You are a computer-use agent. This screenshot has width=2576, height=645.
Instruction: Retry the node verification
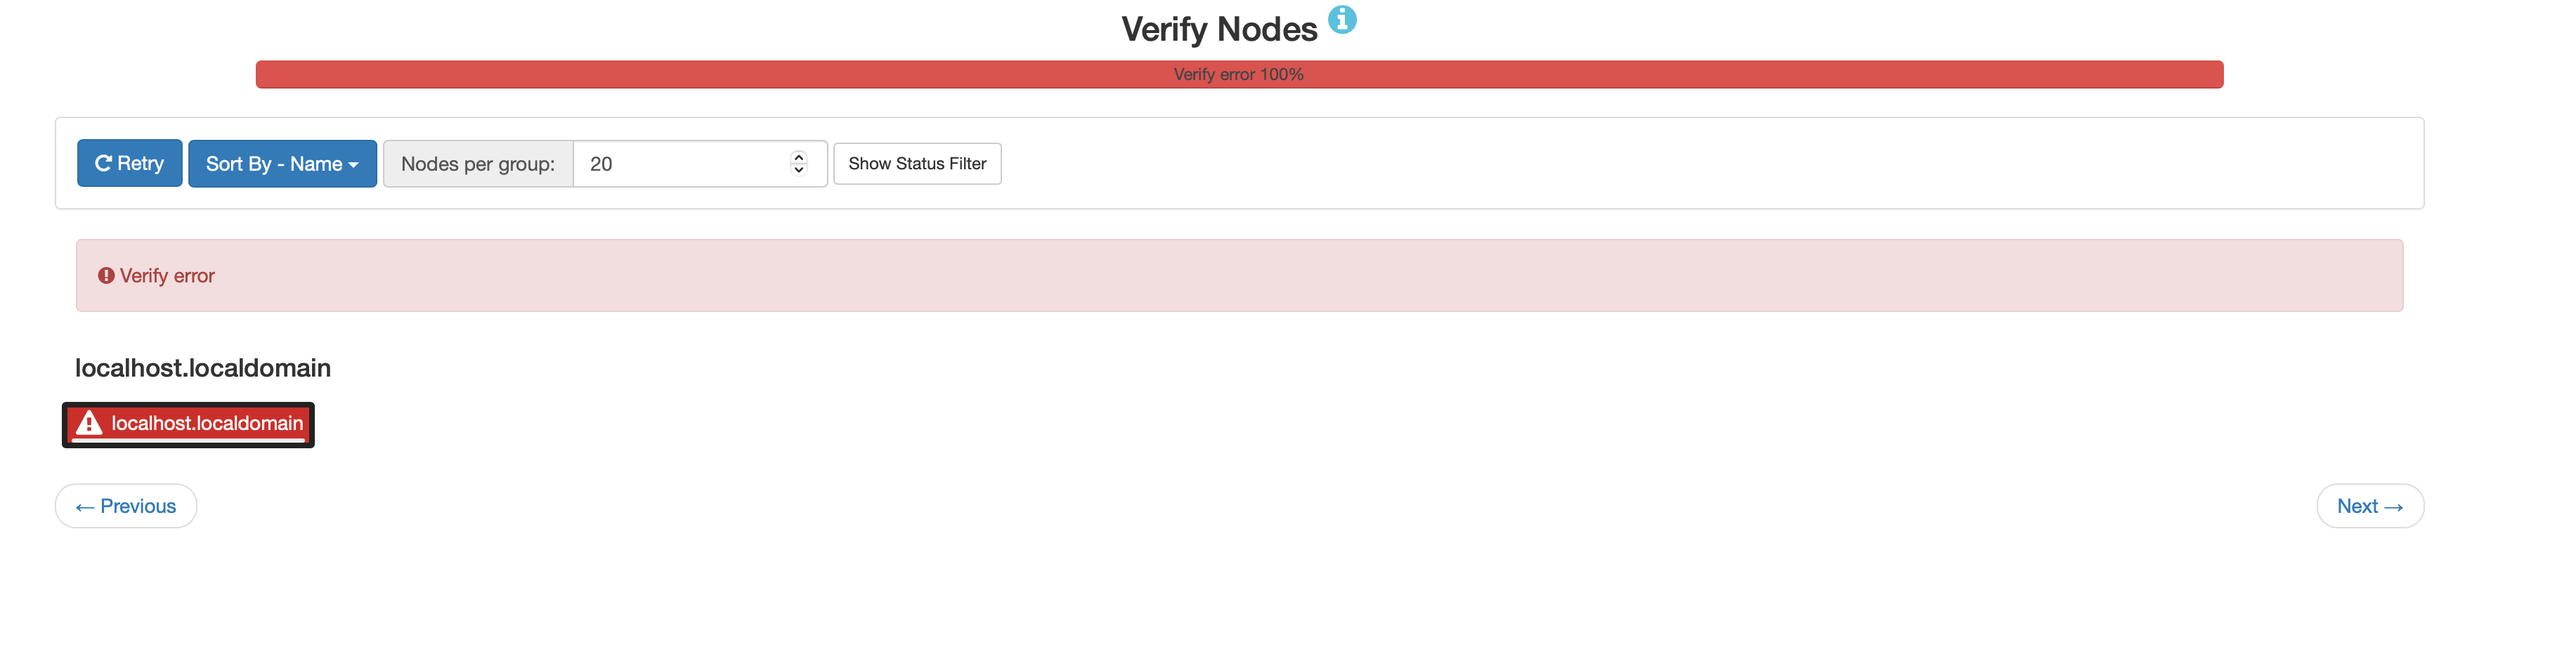click(x=130, y=163)
